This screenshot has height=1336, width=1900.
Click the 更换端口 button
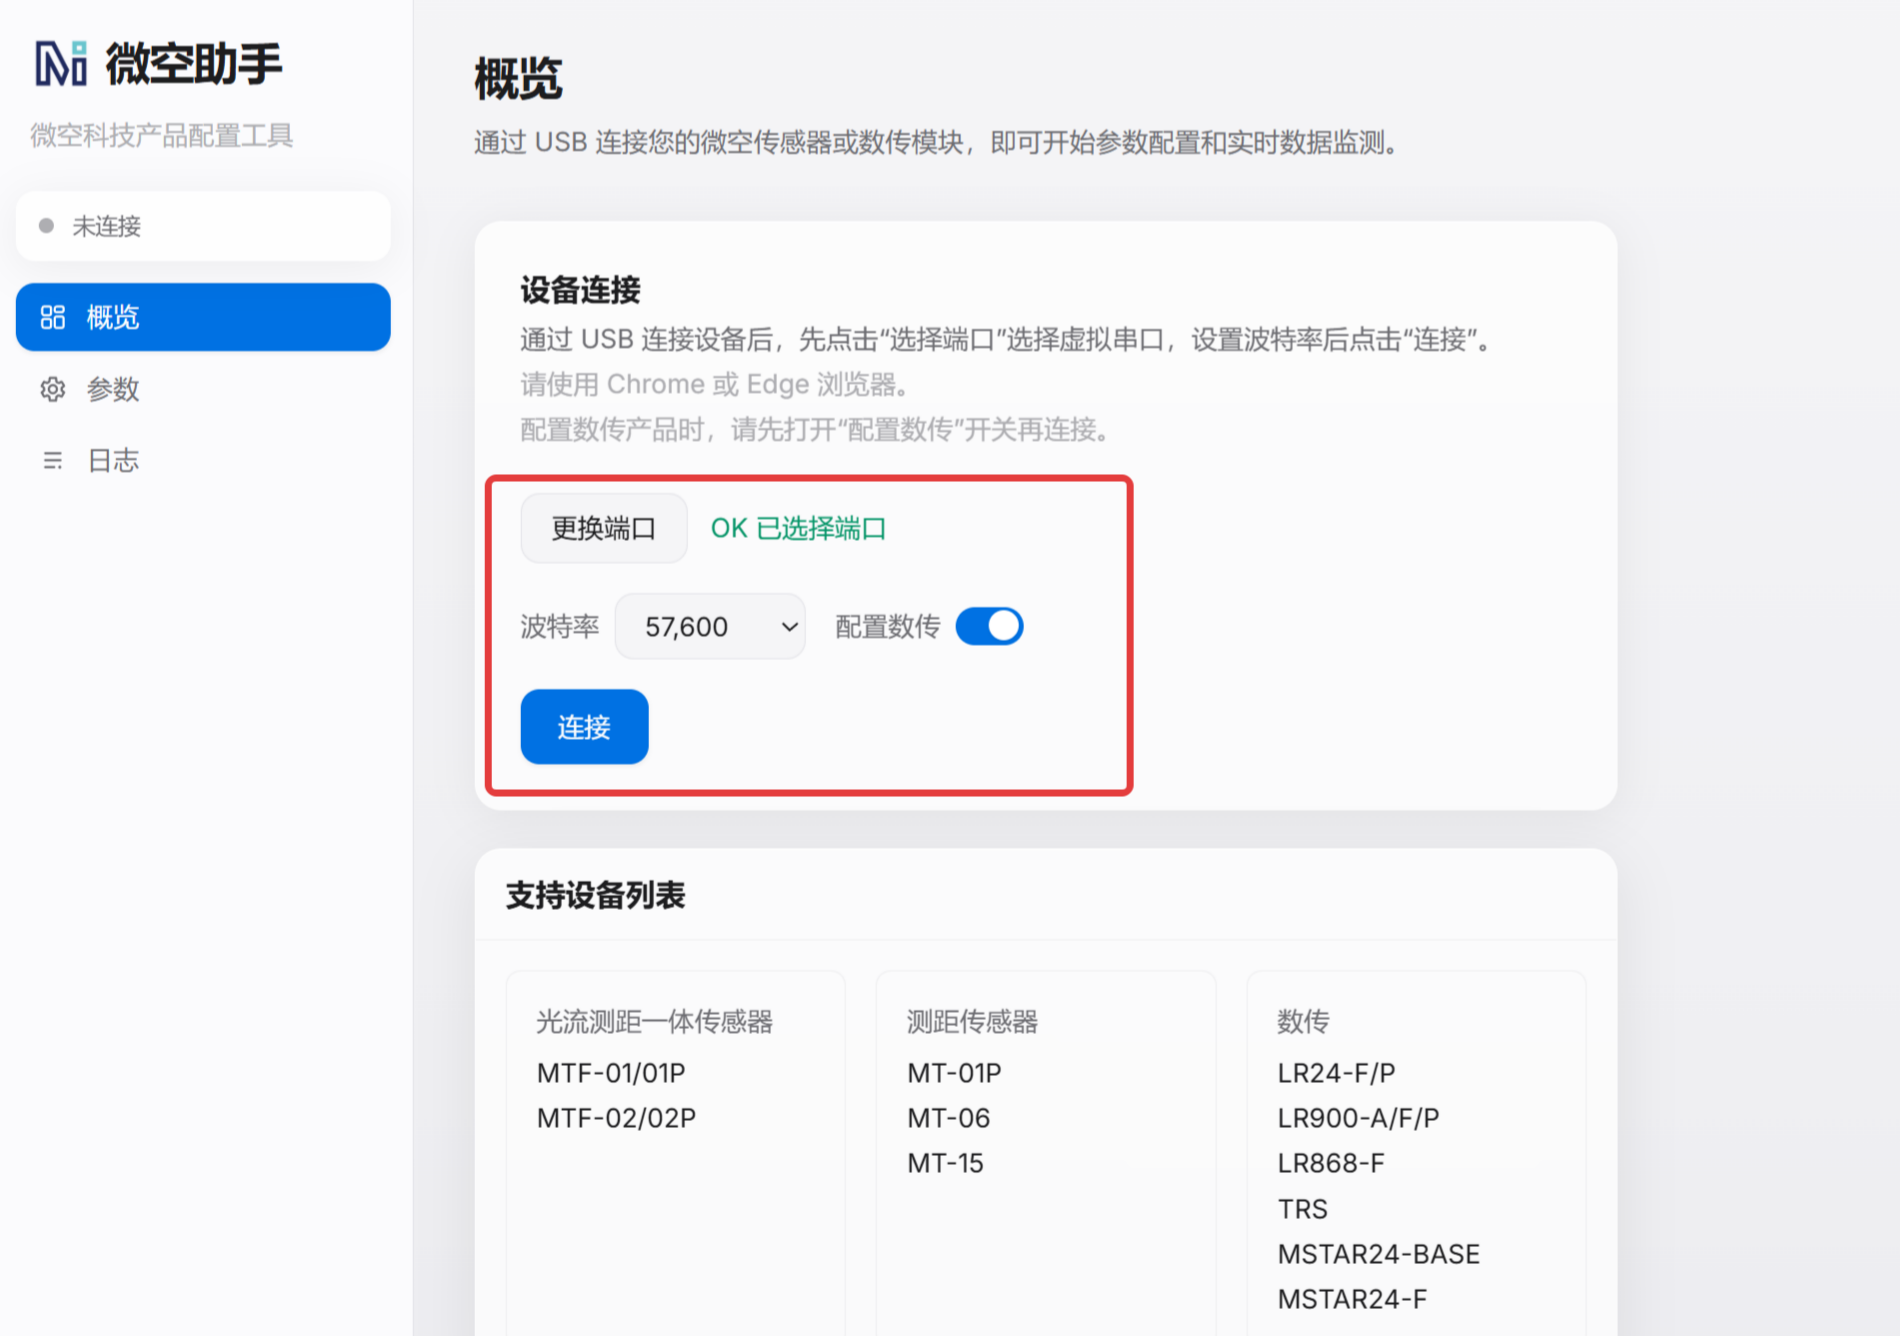pos(603,528)
